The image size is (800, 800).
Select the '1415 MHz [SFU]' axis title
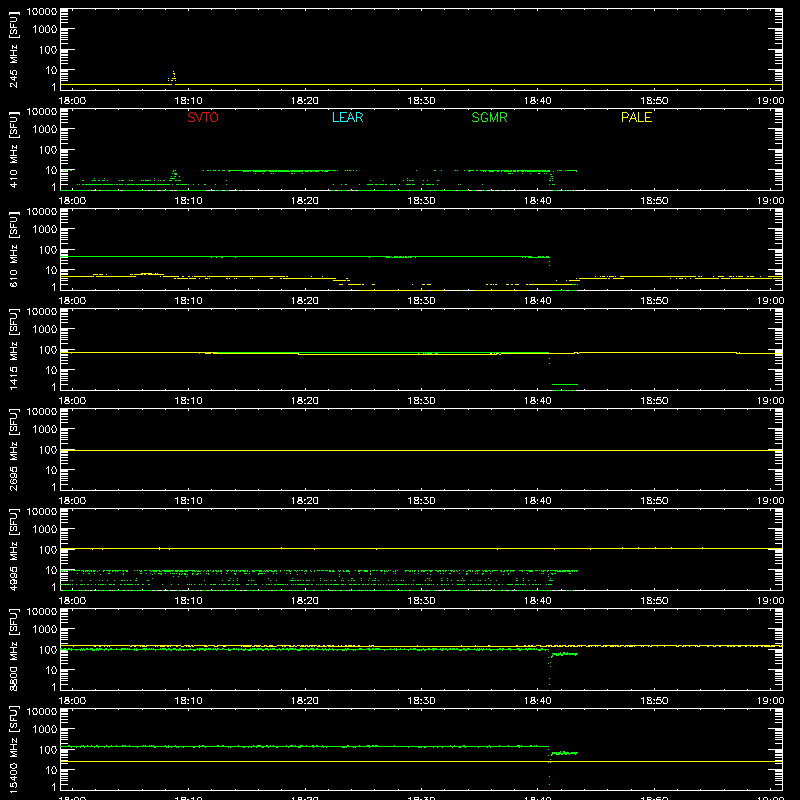(x=13, y=349)
